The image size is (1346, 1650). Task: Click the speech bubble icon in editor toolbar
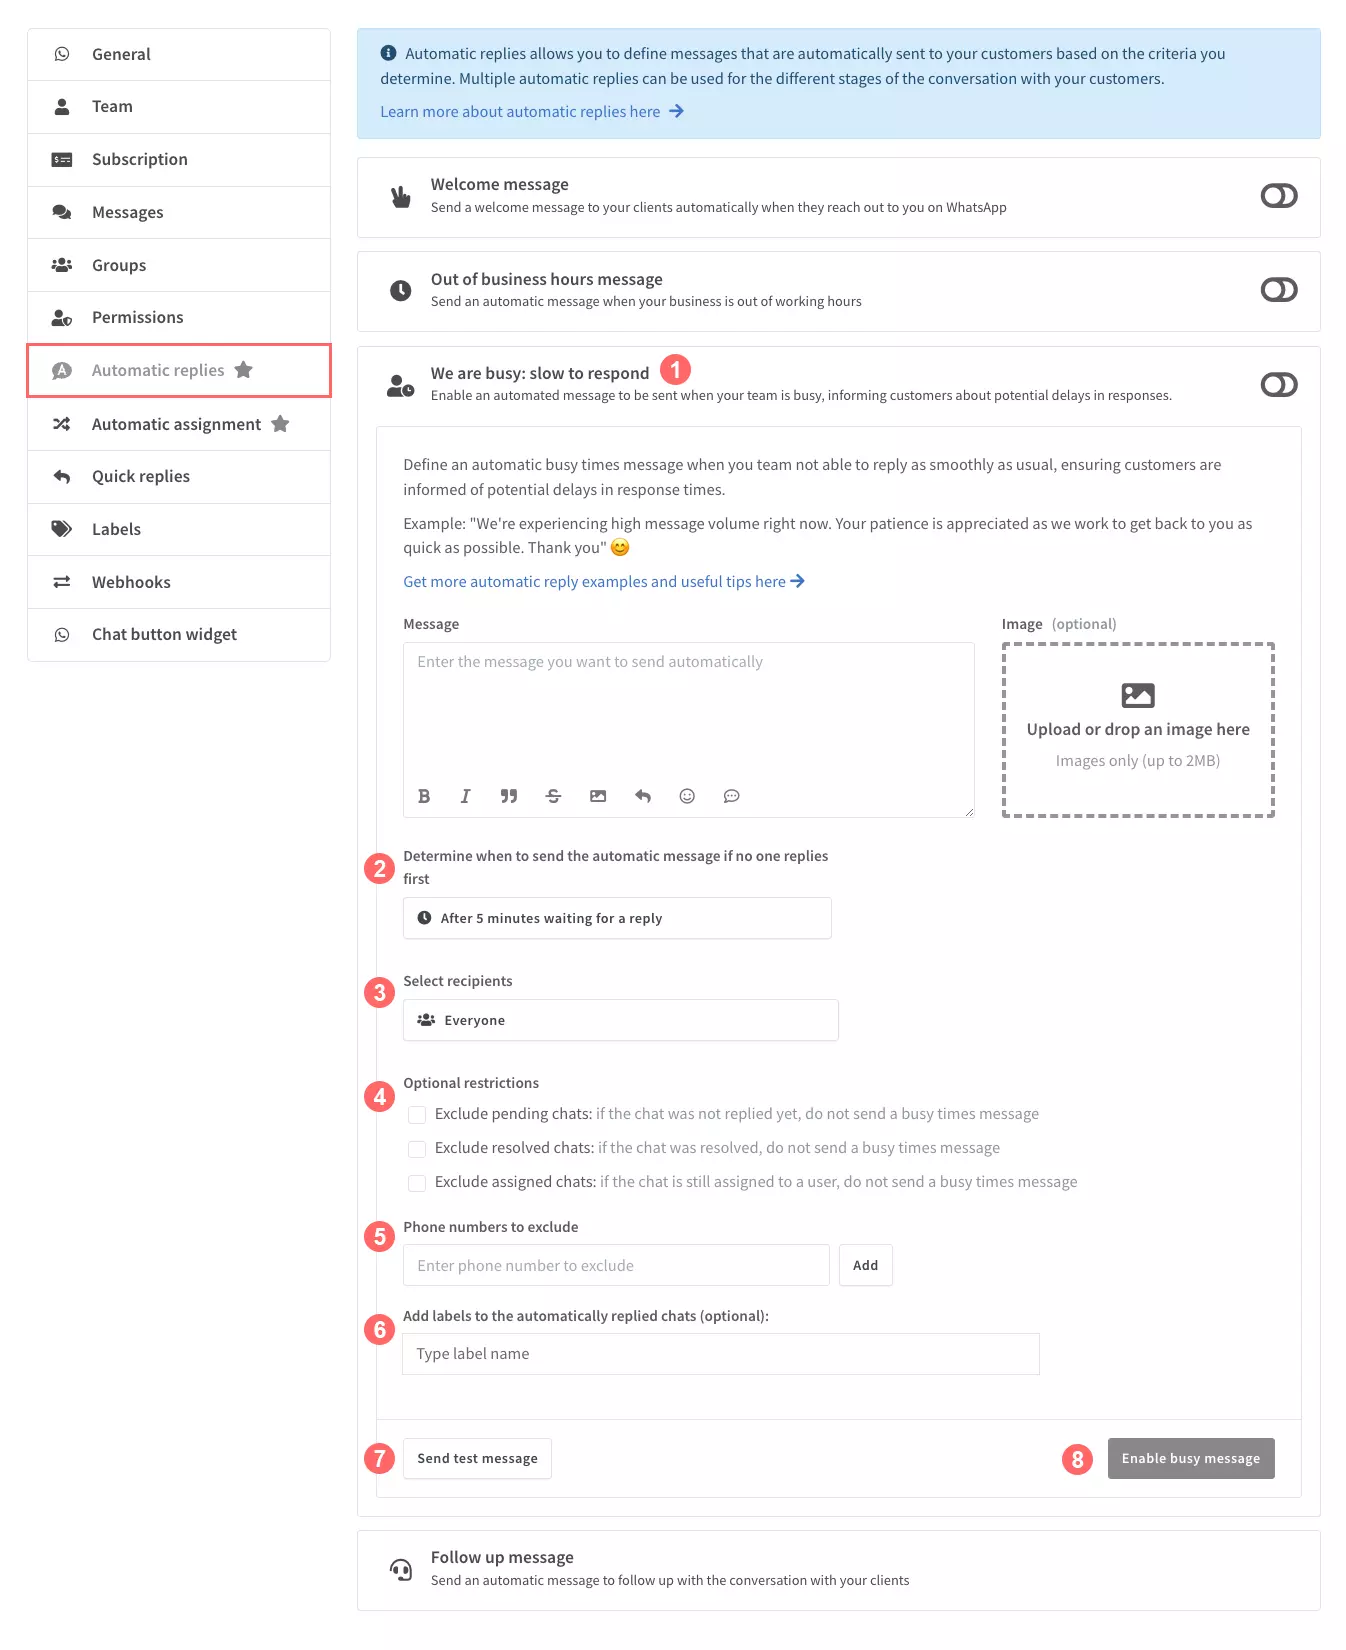pos(732,796)
